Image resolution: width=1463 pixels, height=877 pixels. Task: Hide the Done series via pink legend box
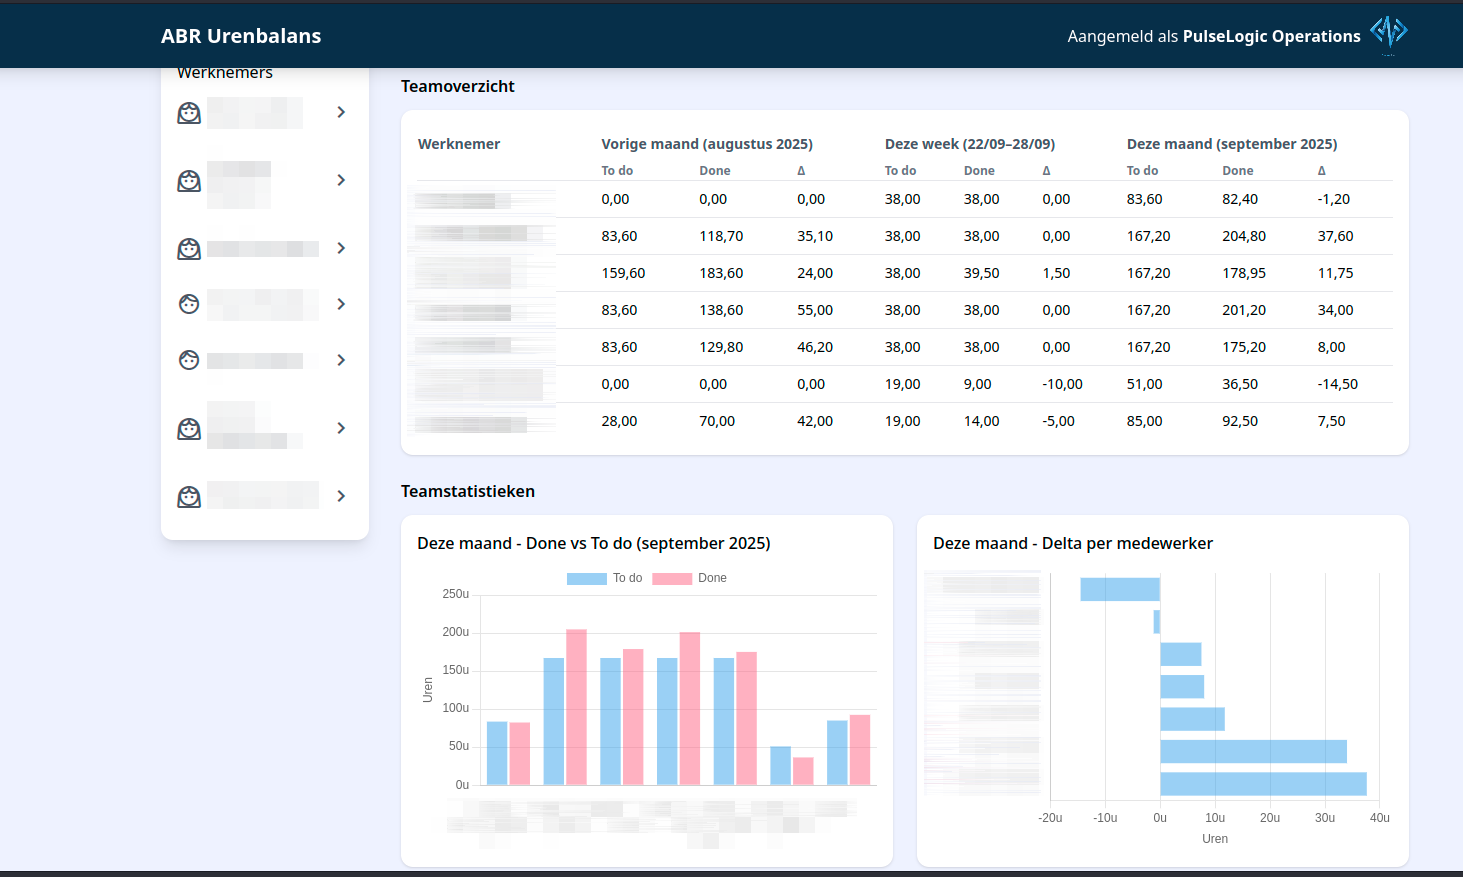coord(672,578)
